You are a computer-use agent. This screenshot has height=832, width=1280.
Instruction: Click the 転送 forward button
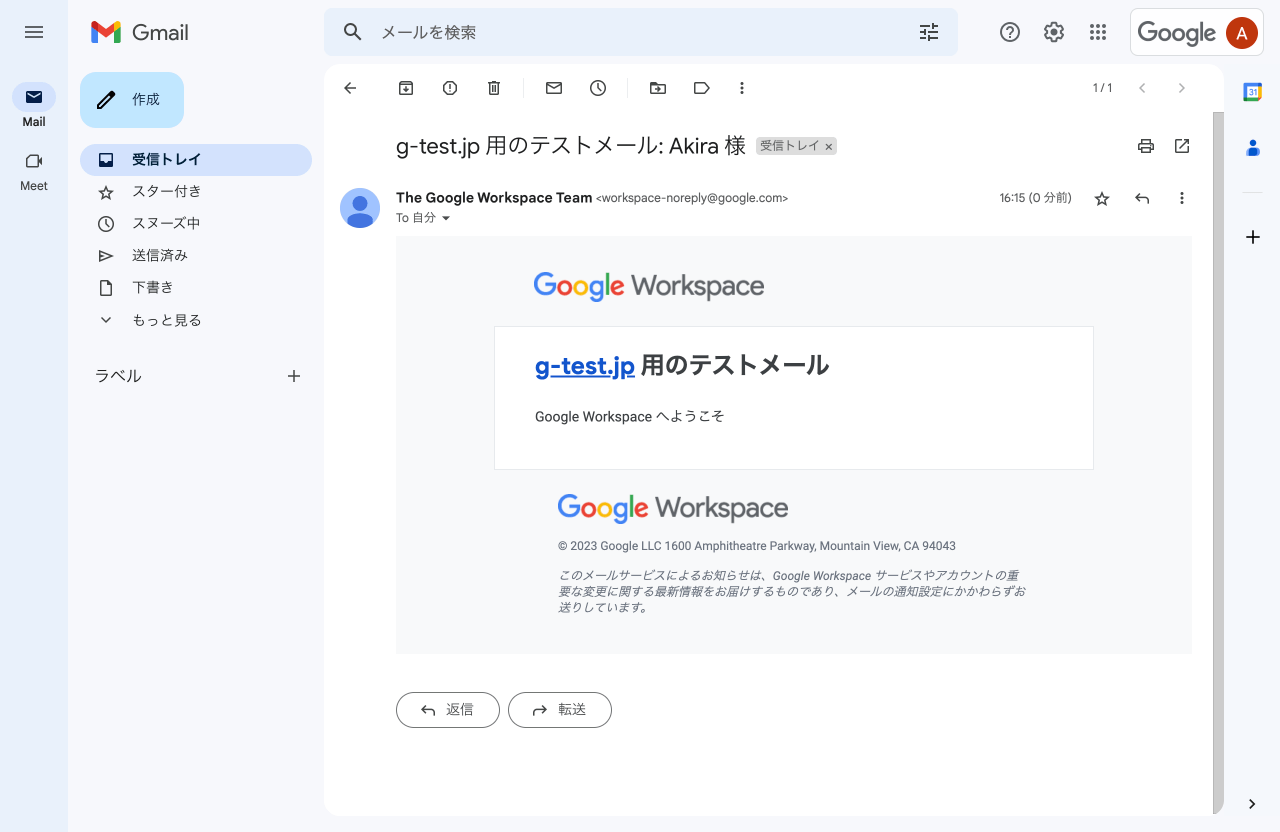[x=560, y=710]
